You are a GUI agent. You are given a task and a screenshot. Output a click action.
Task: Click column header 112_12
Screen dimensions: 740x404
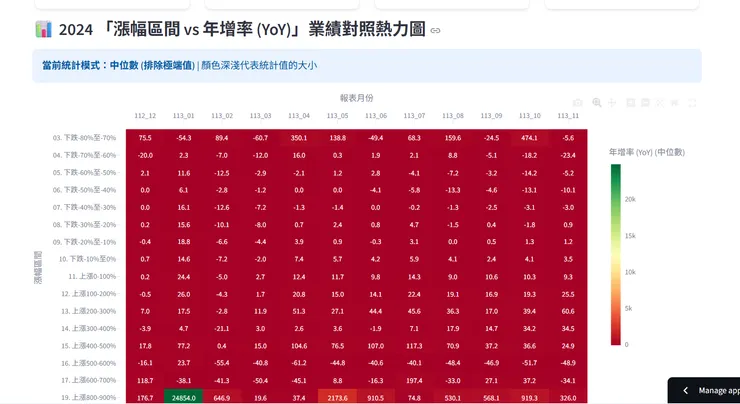pos(145,116)
